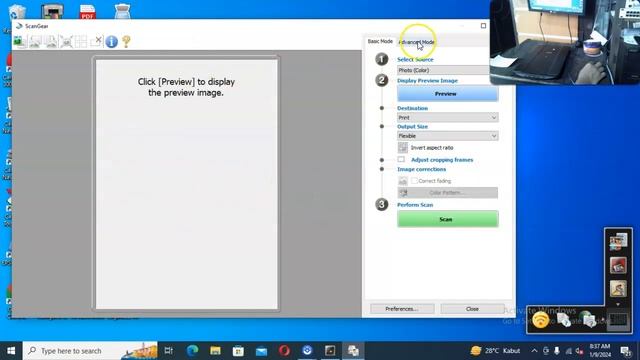This screenshot has width=640, height=360.
Task: Click the rotate left toolbar icon
Action: 35,41
